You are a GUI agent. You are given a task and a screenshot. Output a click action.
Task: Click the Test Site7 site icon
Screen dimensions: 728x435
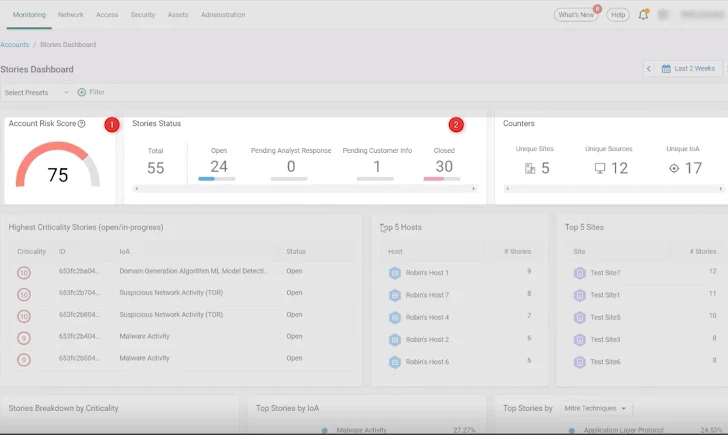(579, 272)
